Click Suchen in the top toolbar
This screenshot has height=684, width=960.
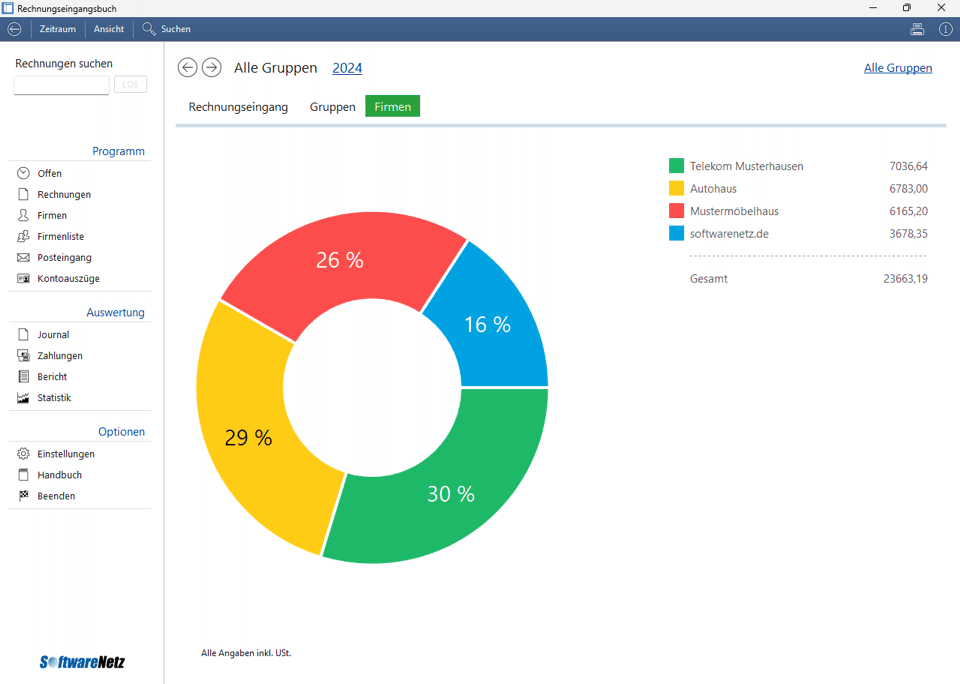tap(167, 29)
